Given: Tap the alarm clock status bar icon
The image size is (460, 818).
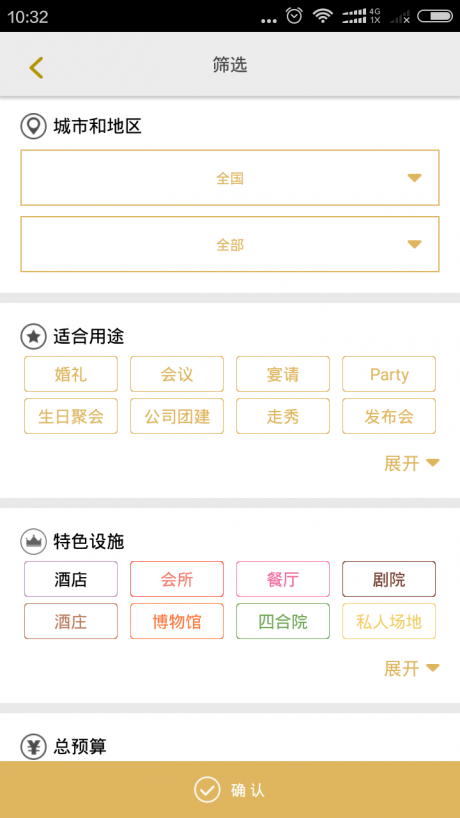Looking at the screenshot, I should pyautogui.click(x=294, y=16).
